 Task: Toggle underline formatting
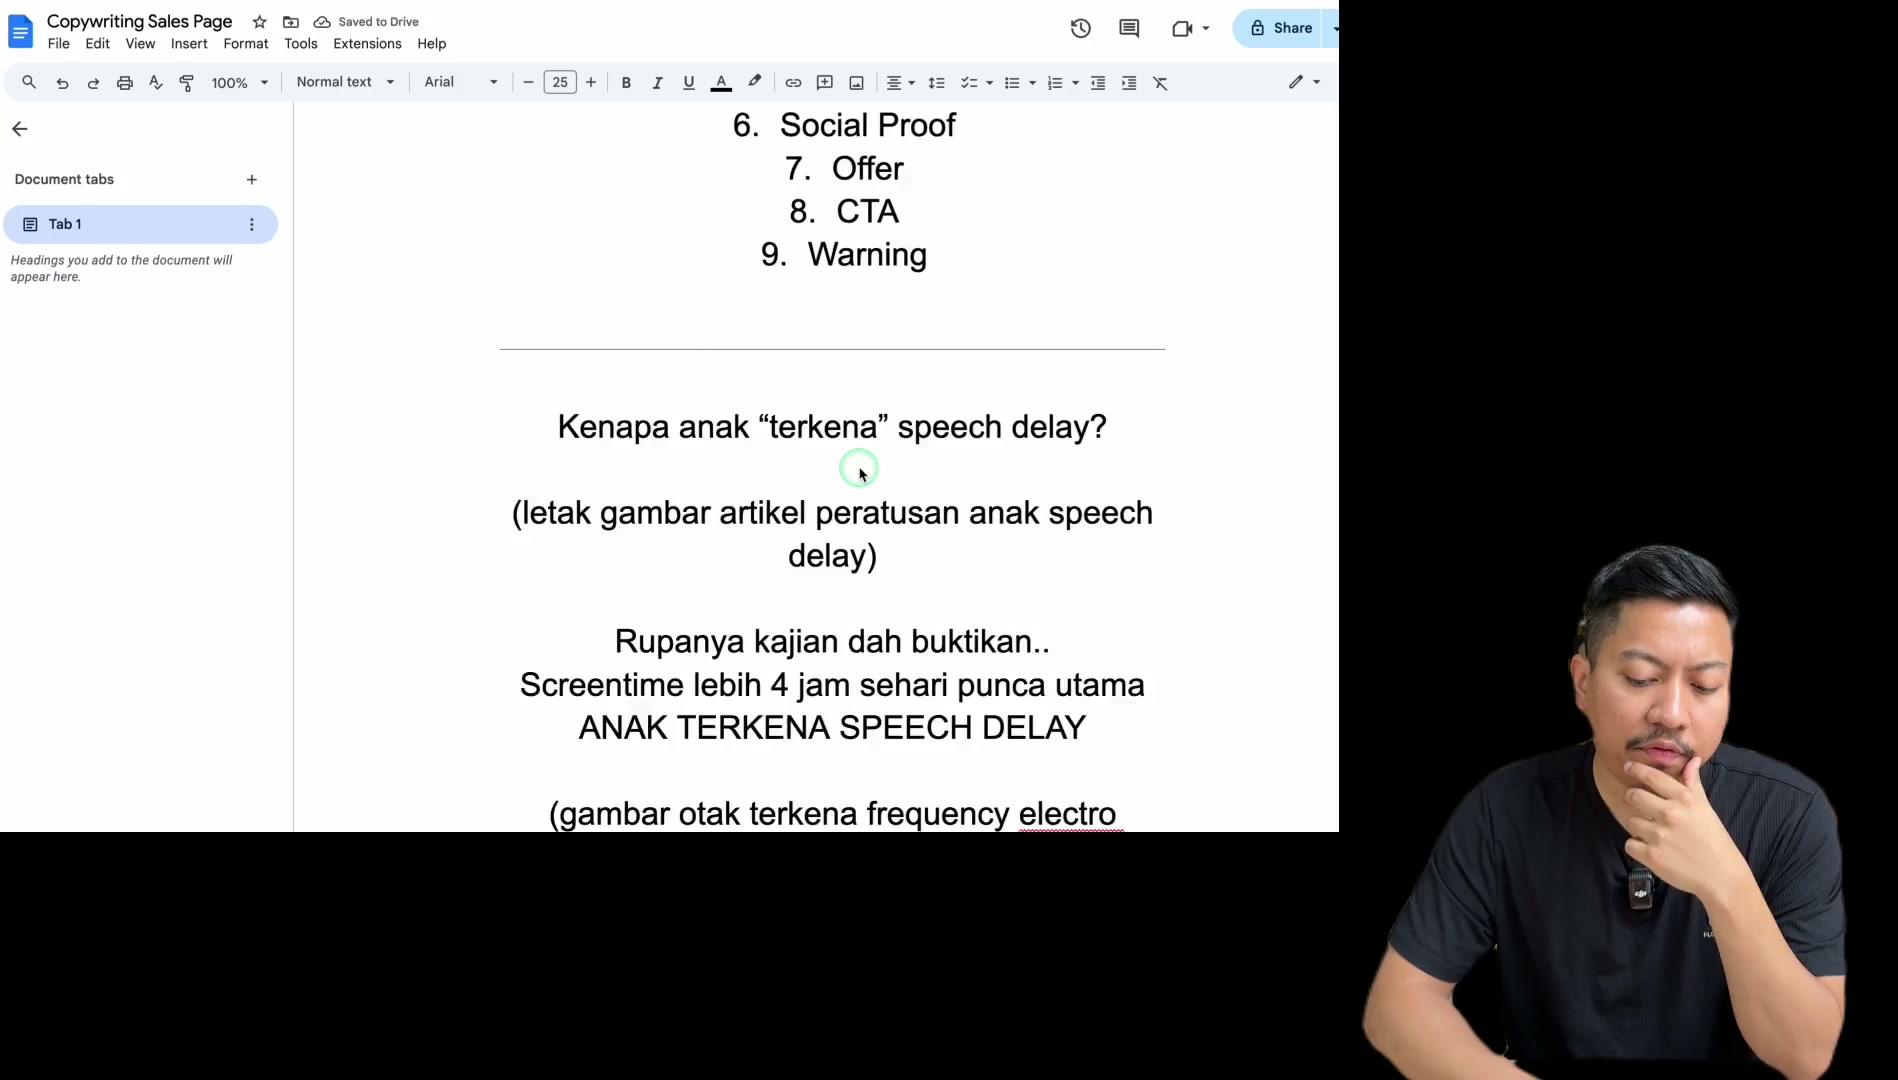tap(689, 83)
